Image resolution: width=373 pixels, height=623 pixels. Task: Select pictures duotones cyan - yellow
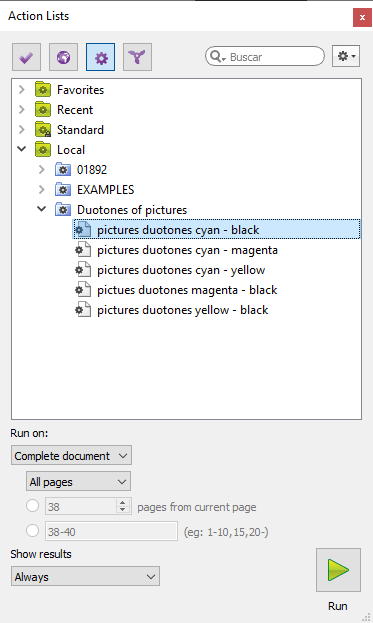181,270
